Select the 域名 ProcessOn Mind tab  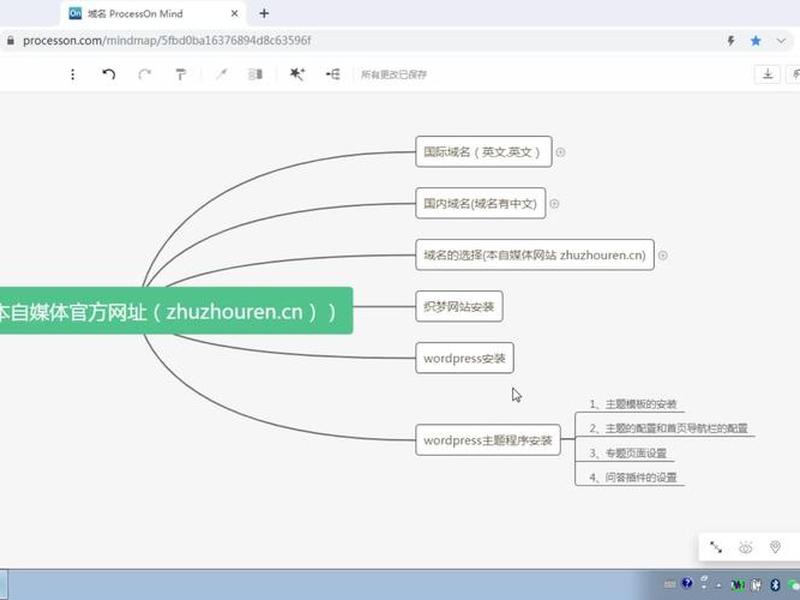(153, 14)
